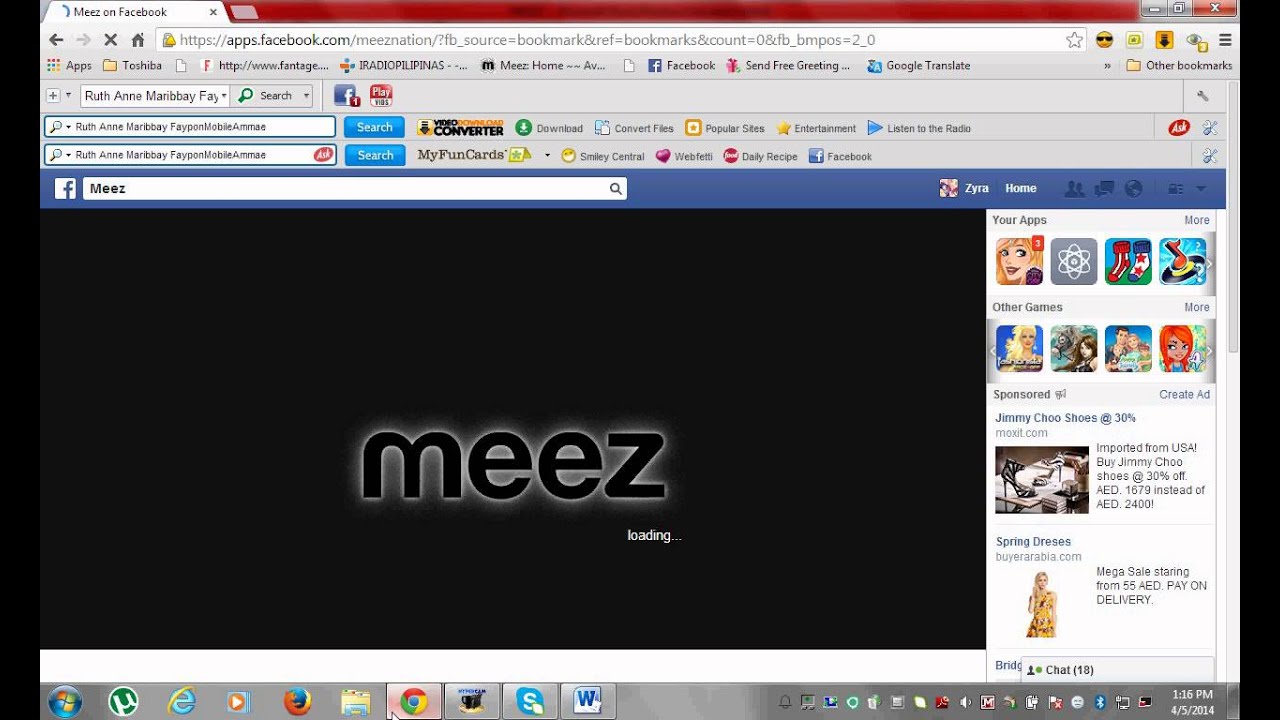Viewport: 1280px width, 720px height.
Task: Click the Home link on Facebook bar
Action: coord(1020,188)
